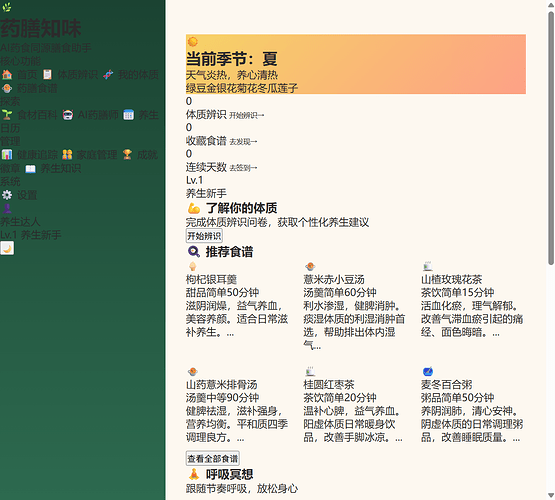This screenshot has height=500, width=555.
Task: Click the 天气炎热，养心清热 text
Action: (232, 75)
